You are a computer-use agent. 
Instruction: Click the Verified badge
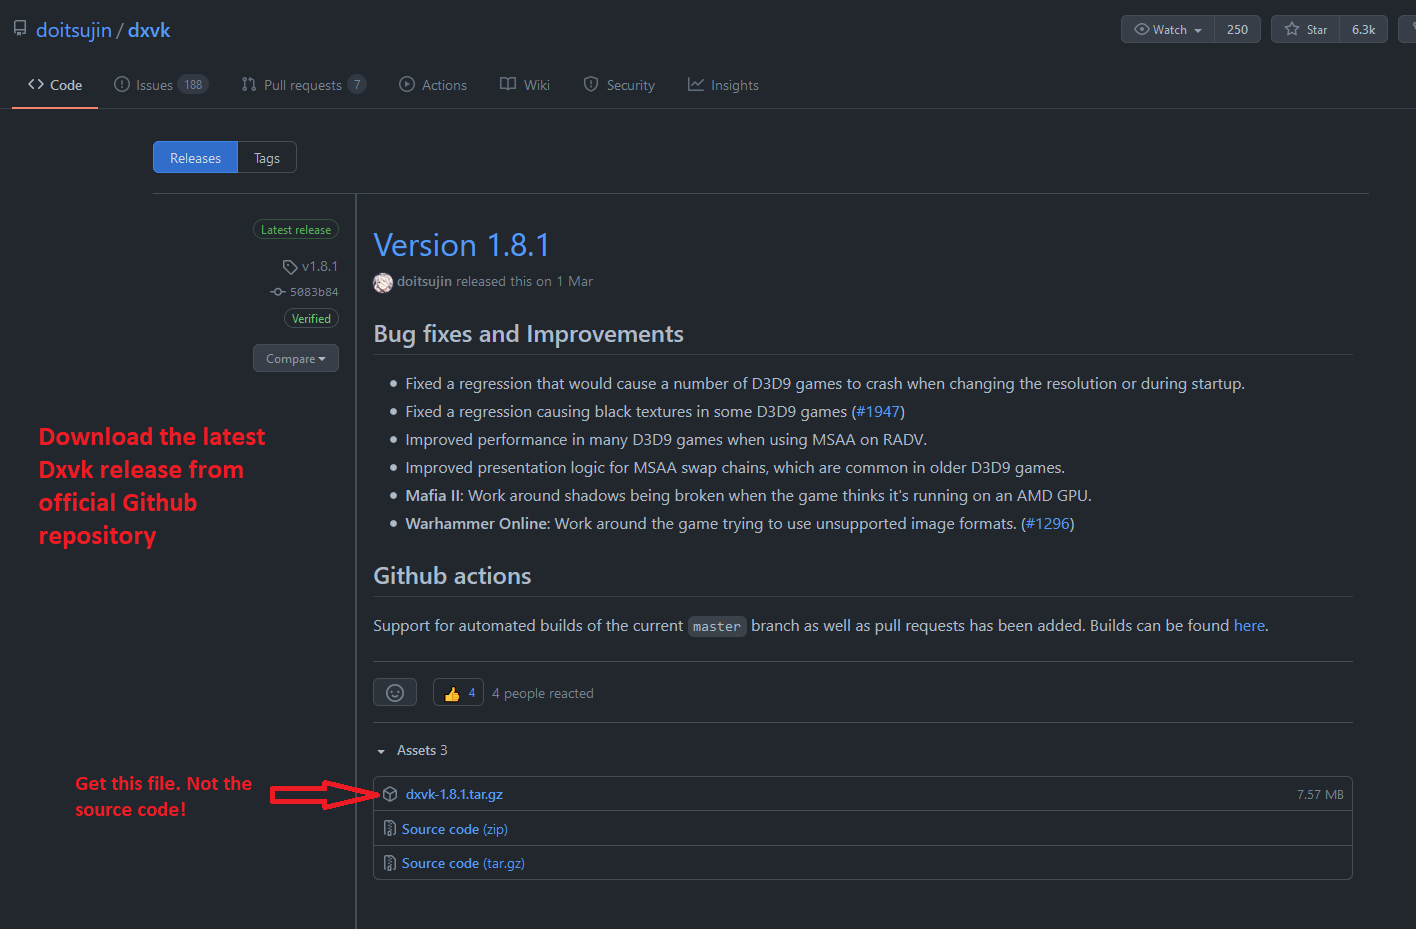[x=311, y=319]
